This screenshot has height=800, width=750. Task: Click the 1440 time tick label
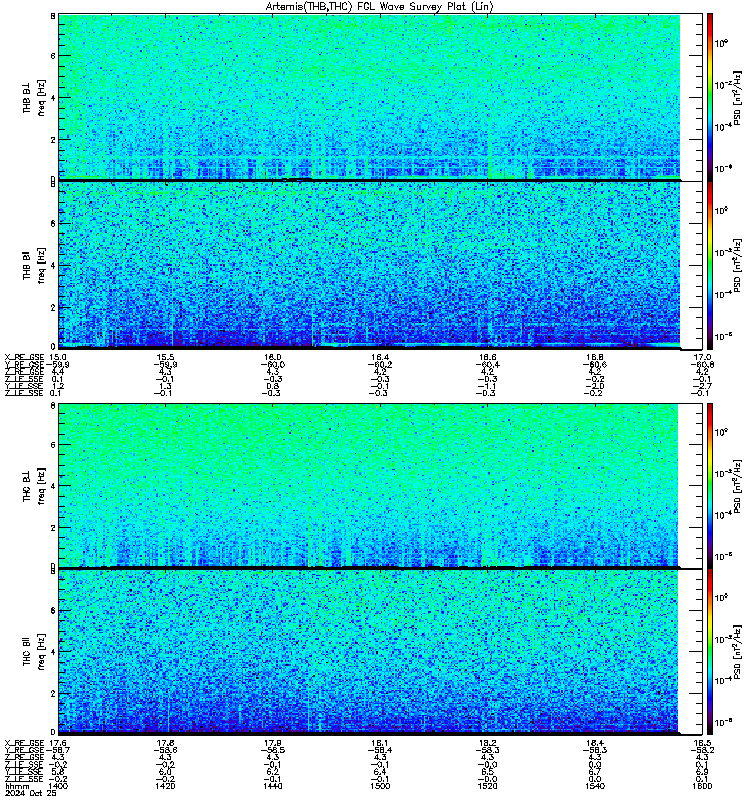point(273,786)
